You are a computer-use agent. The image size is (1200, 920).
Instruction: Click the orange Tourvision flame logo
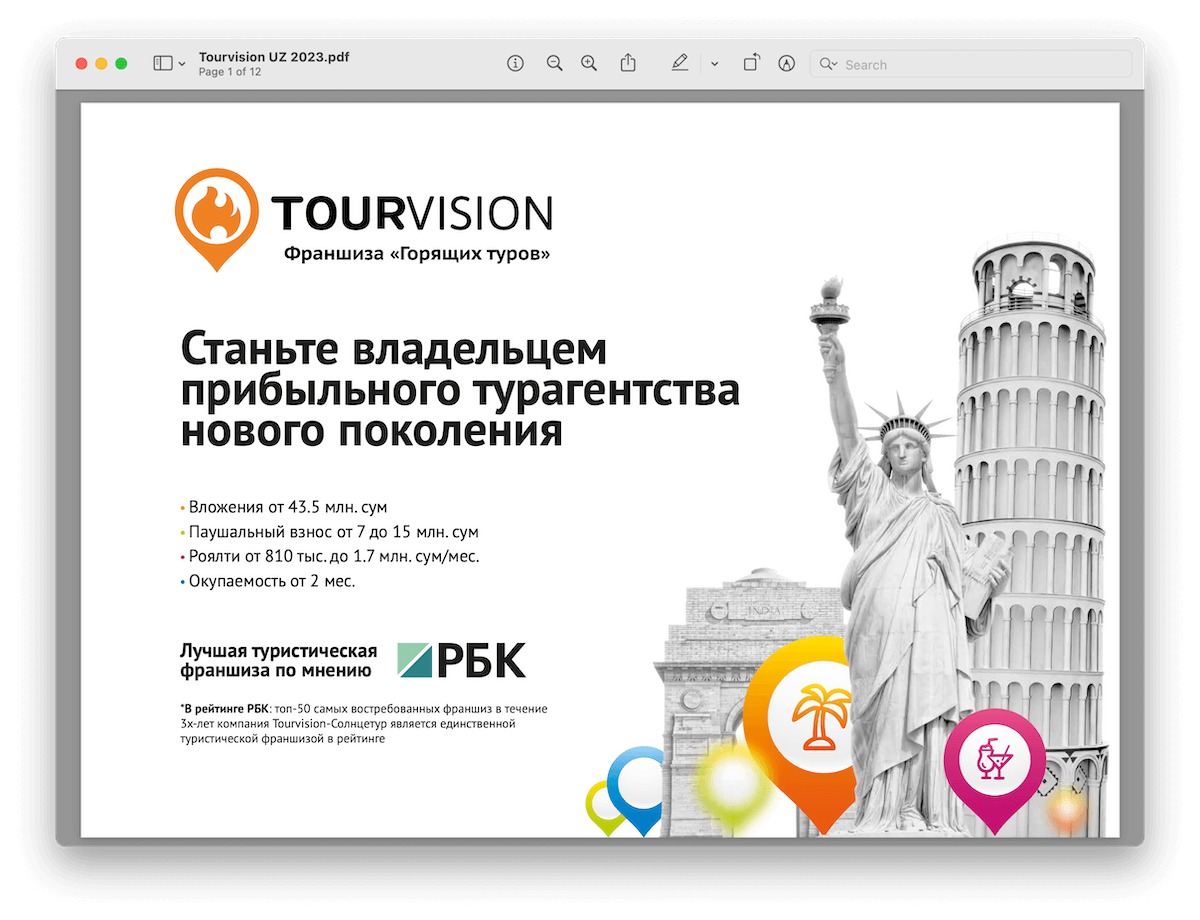pos(217,219)
